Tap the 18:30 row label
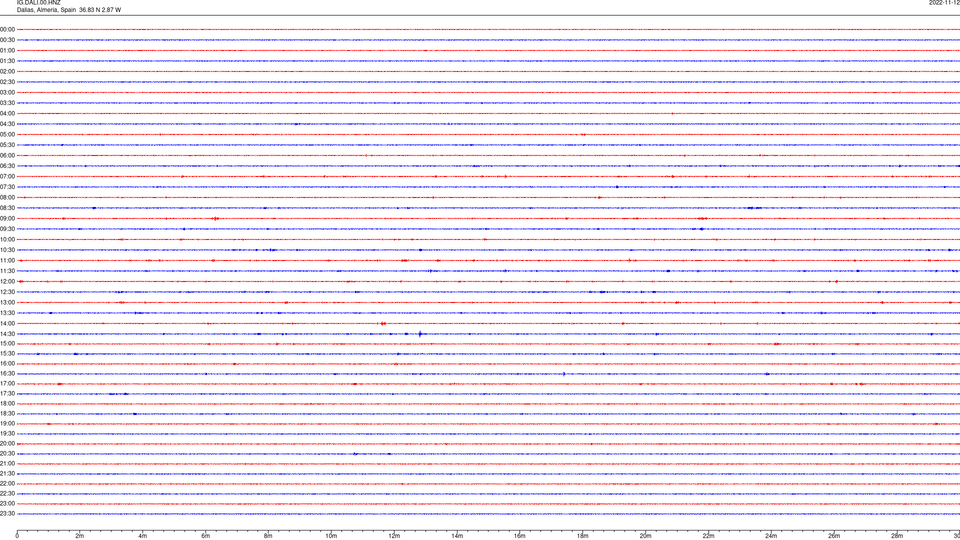960x540 pixels. (7, 414)
